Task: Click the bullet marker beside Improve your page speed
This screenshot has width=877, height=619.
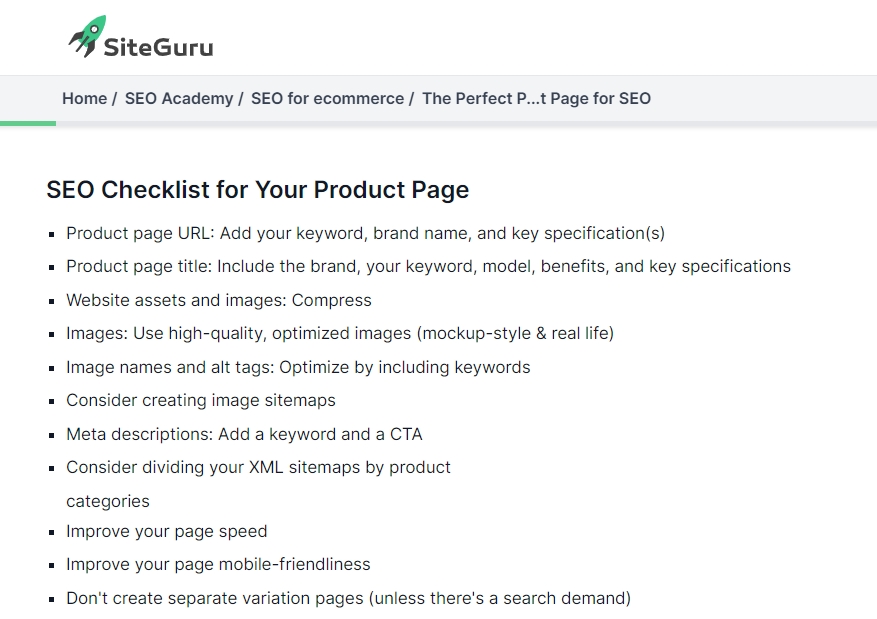Action: click(x=52, y=532)
